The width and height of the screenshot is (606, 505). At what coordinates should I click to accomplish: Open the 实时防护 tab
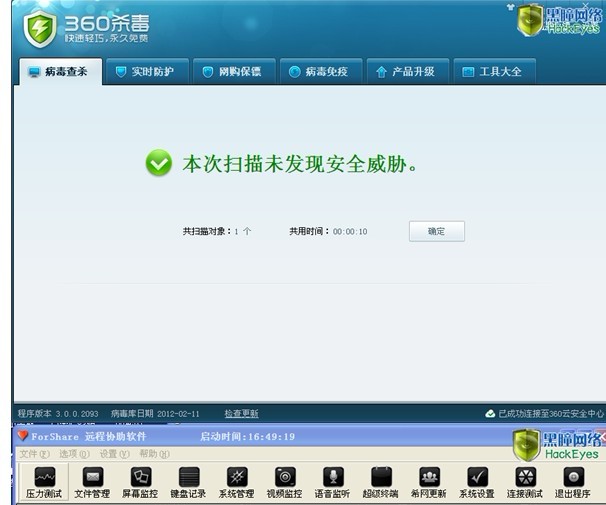click(x=147, y=71)
